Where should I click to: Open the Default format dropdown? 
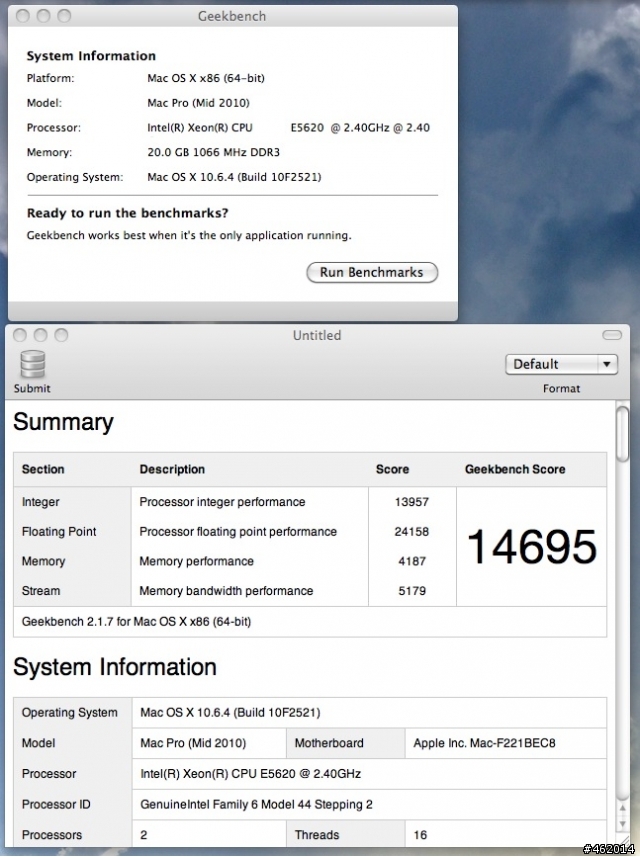click(561, 364)
